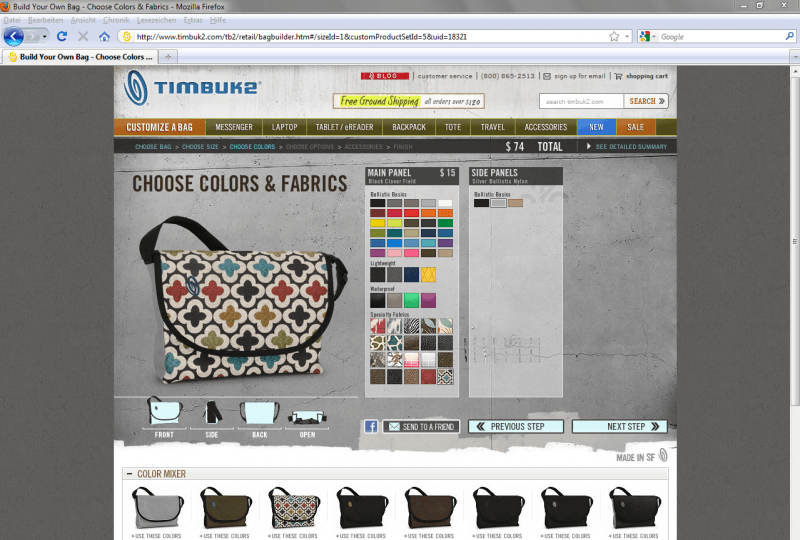Click Customize a Bag tab

(x=160, y=127)
